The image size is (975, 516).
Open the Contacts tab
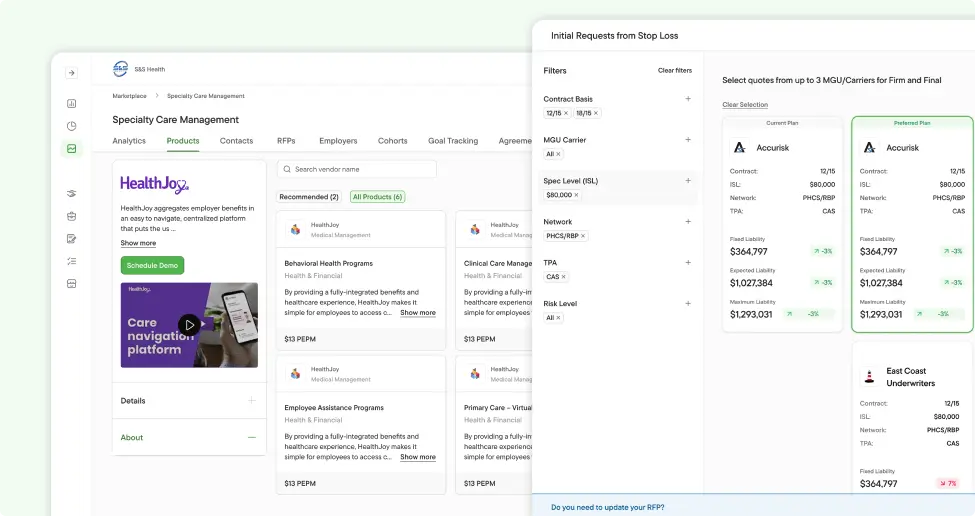coord(236,141)
